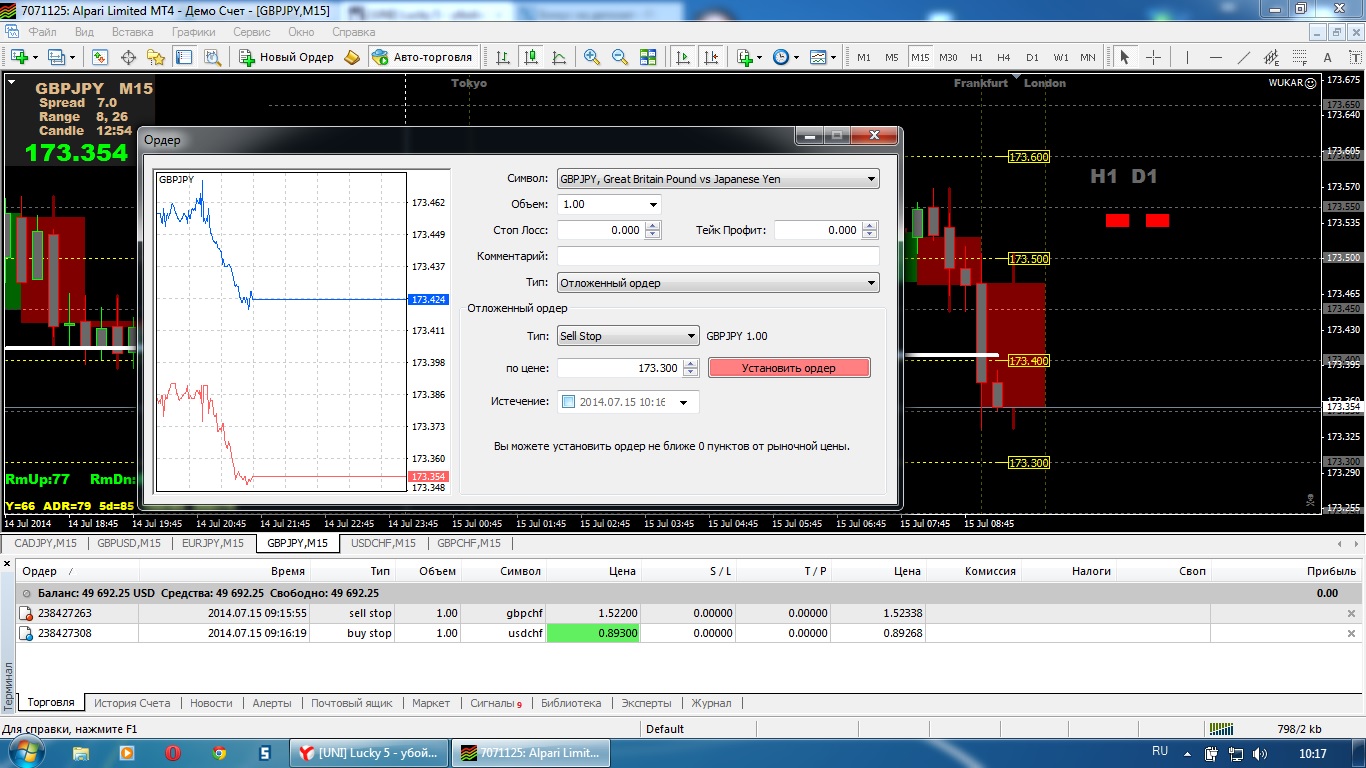This screenshot has height=768, width=1366.
Task: Delete order 238427308 with its X
Action: [x=1352, y=633]
